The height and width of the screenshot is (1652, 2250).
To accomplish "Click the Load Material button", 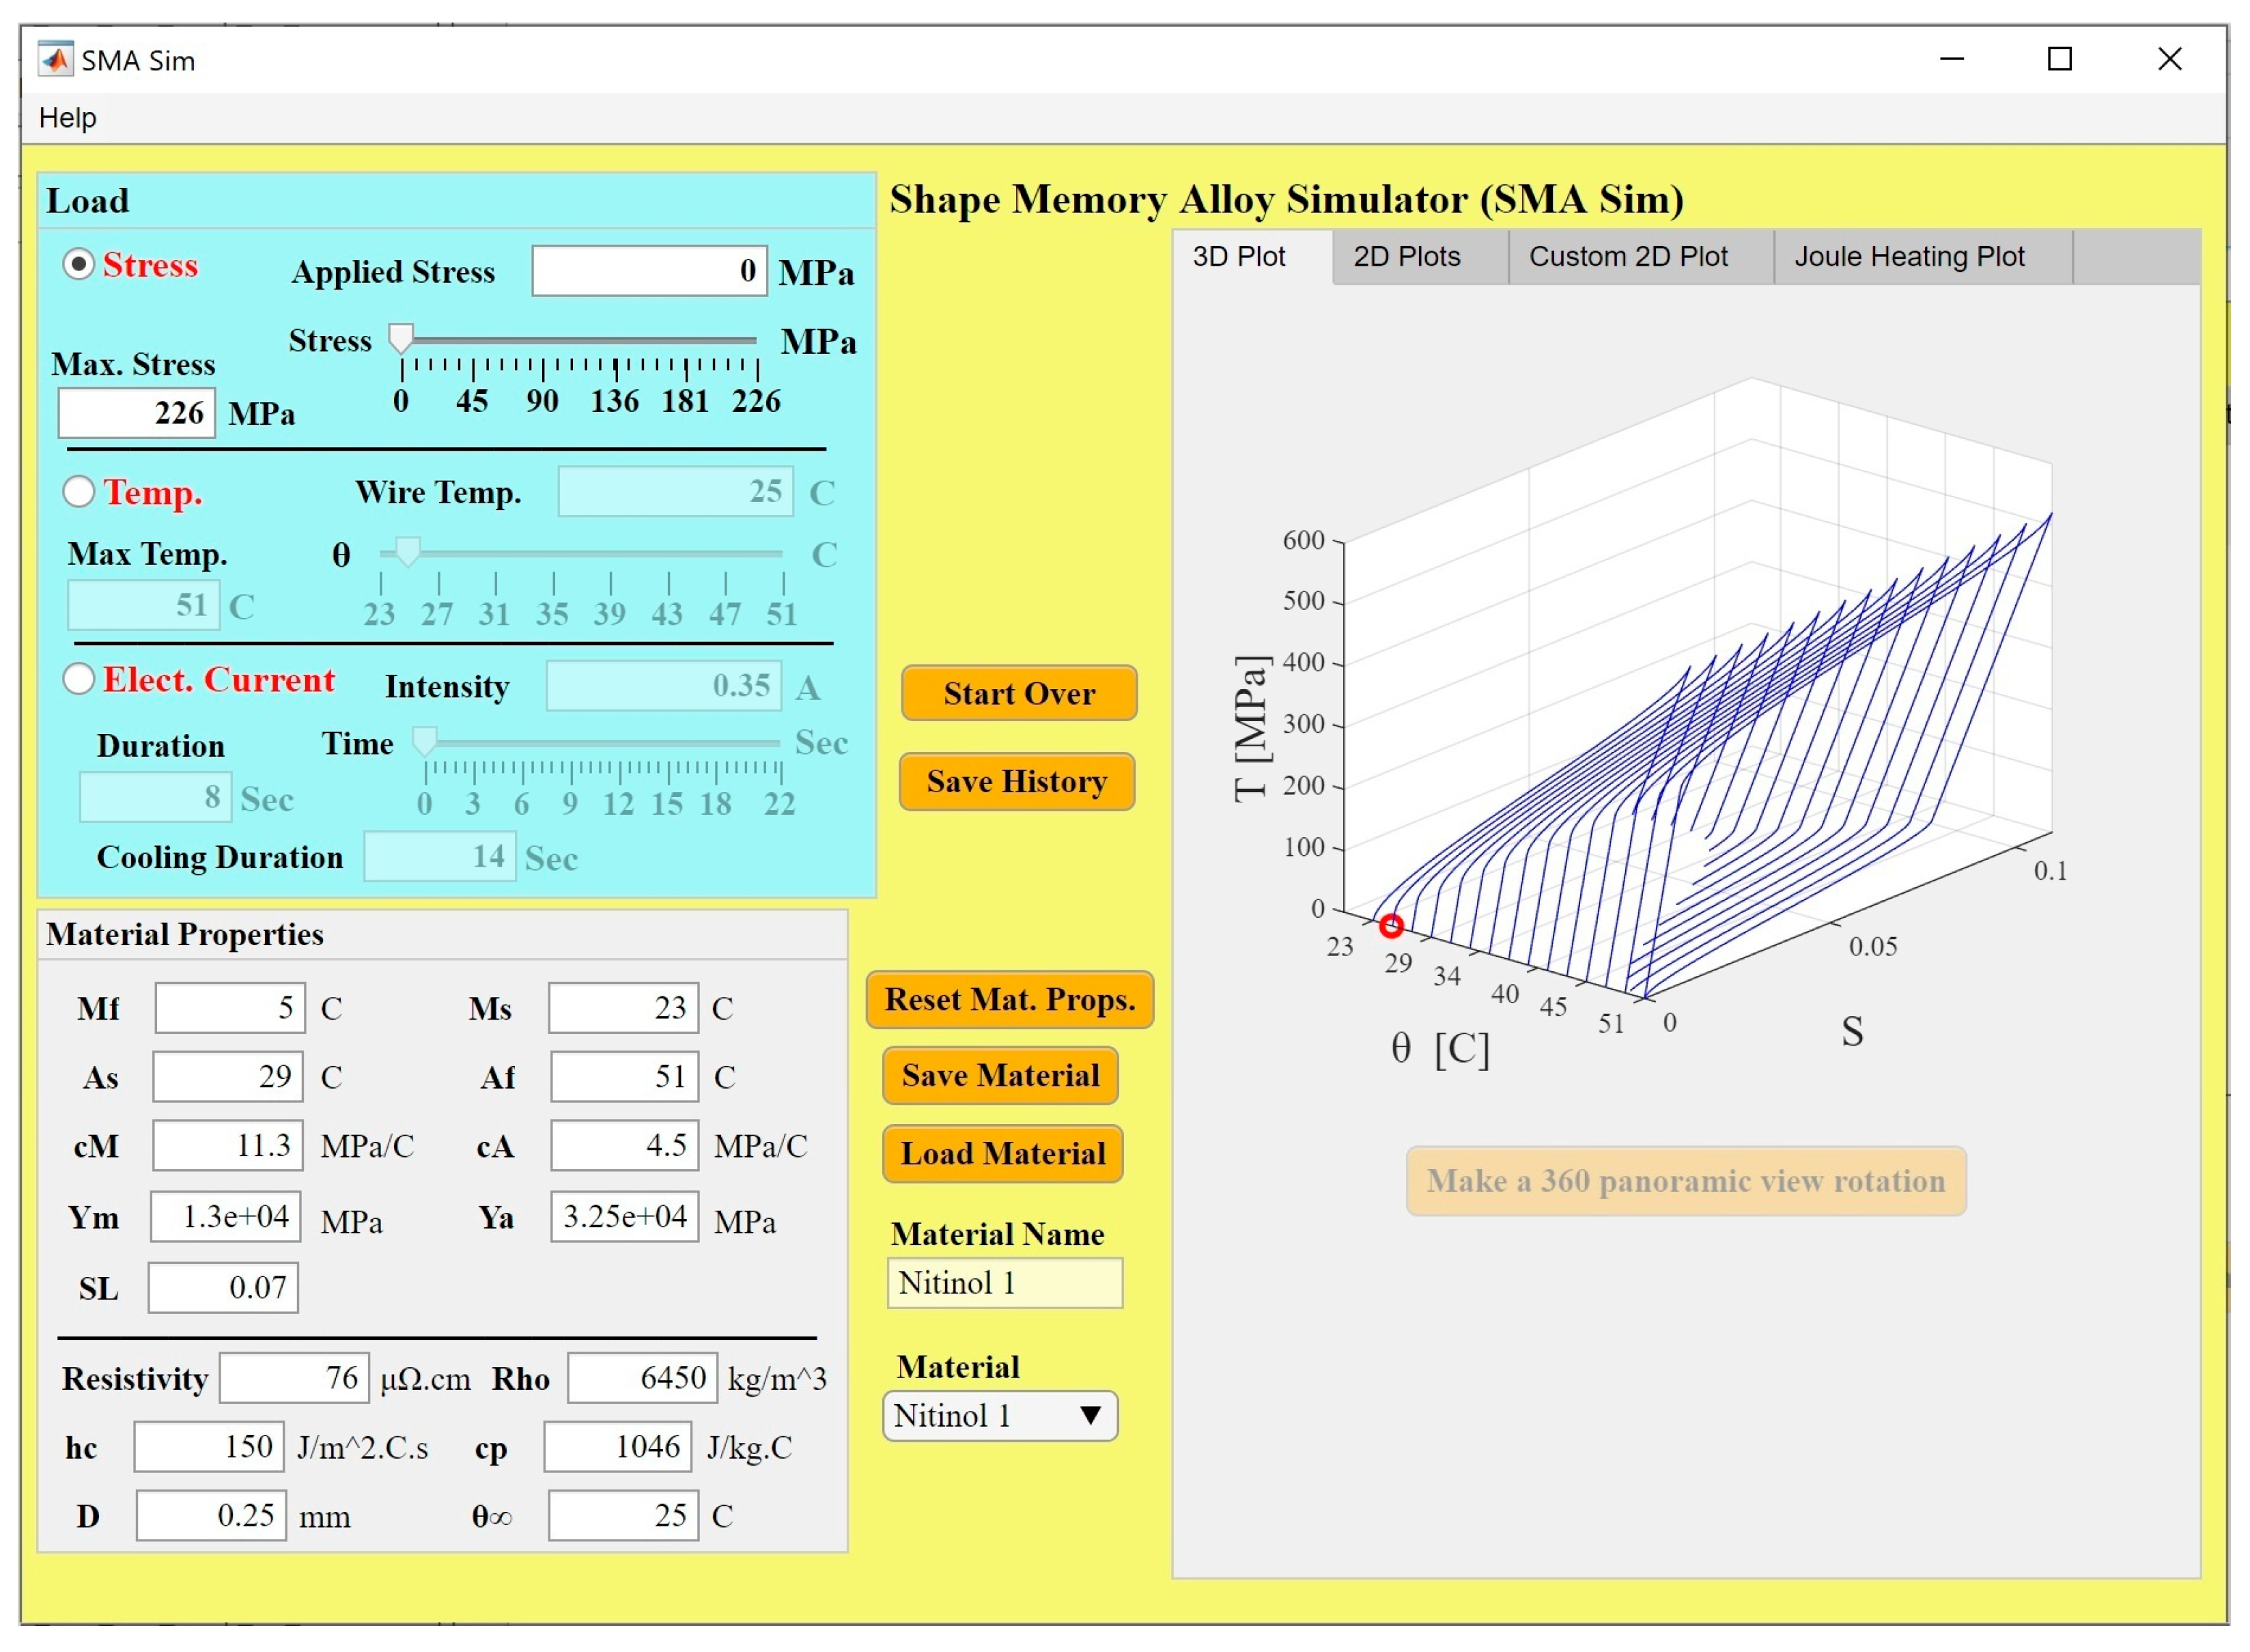I will pos(1002,1153).
